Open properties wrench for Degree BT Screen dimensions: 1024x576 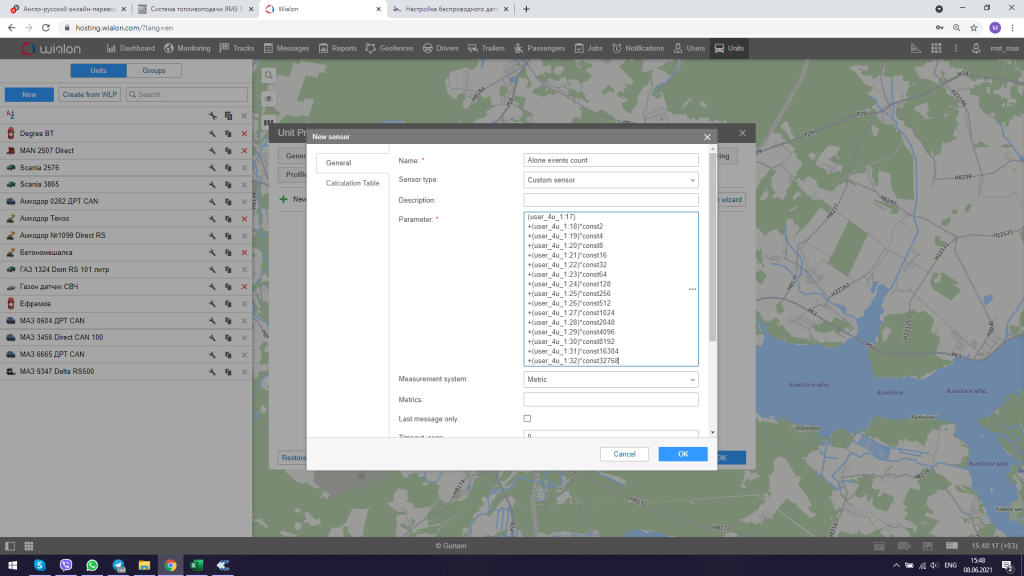pos(212,133)
